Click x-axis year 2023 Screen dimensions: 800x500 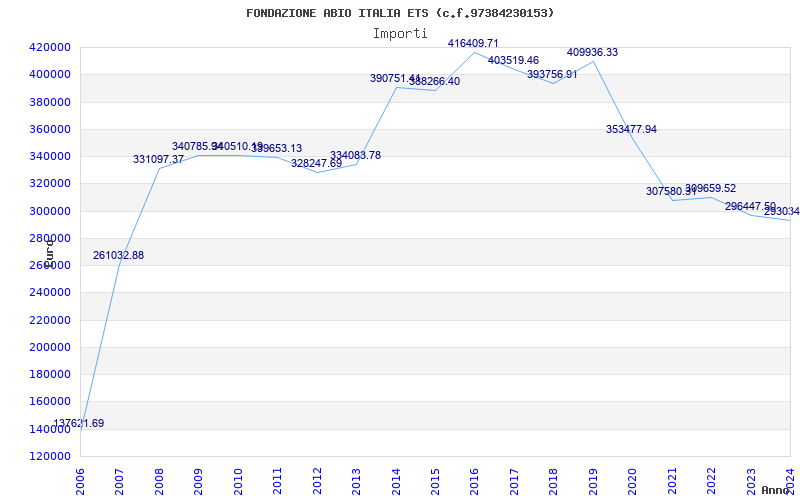(751, 482)
